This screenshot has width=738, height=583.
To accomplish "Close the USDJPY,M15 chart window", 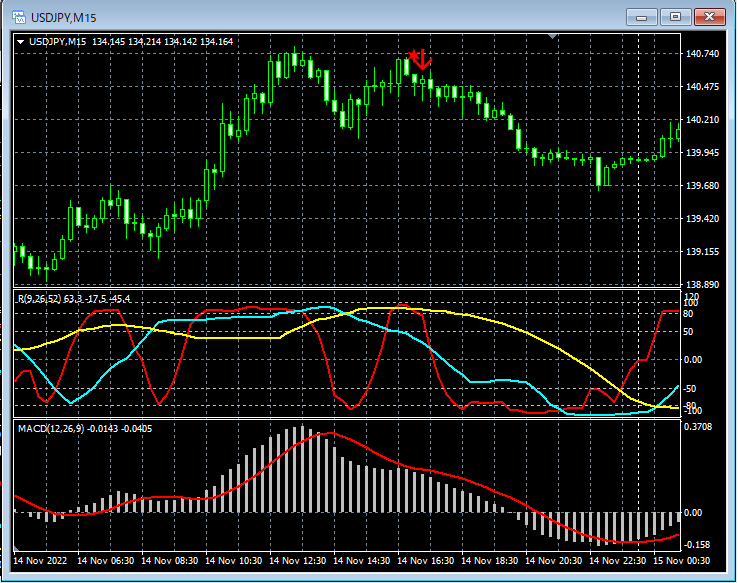I will pos(709,17).
